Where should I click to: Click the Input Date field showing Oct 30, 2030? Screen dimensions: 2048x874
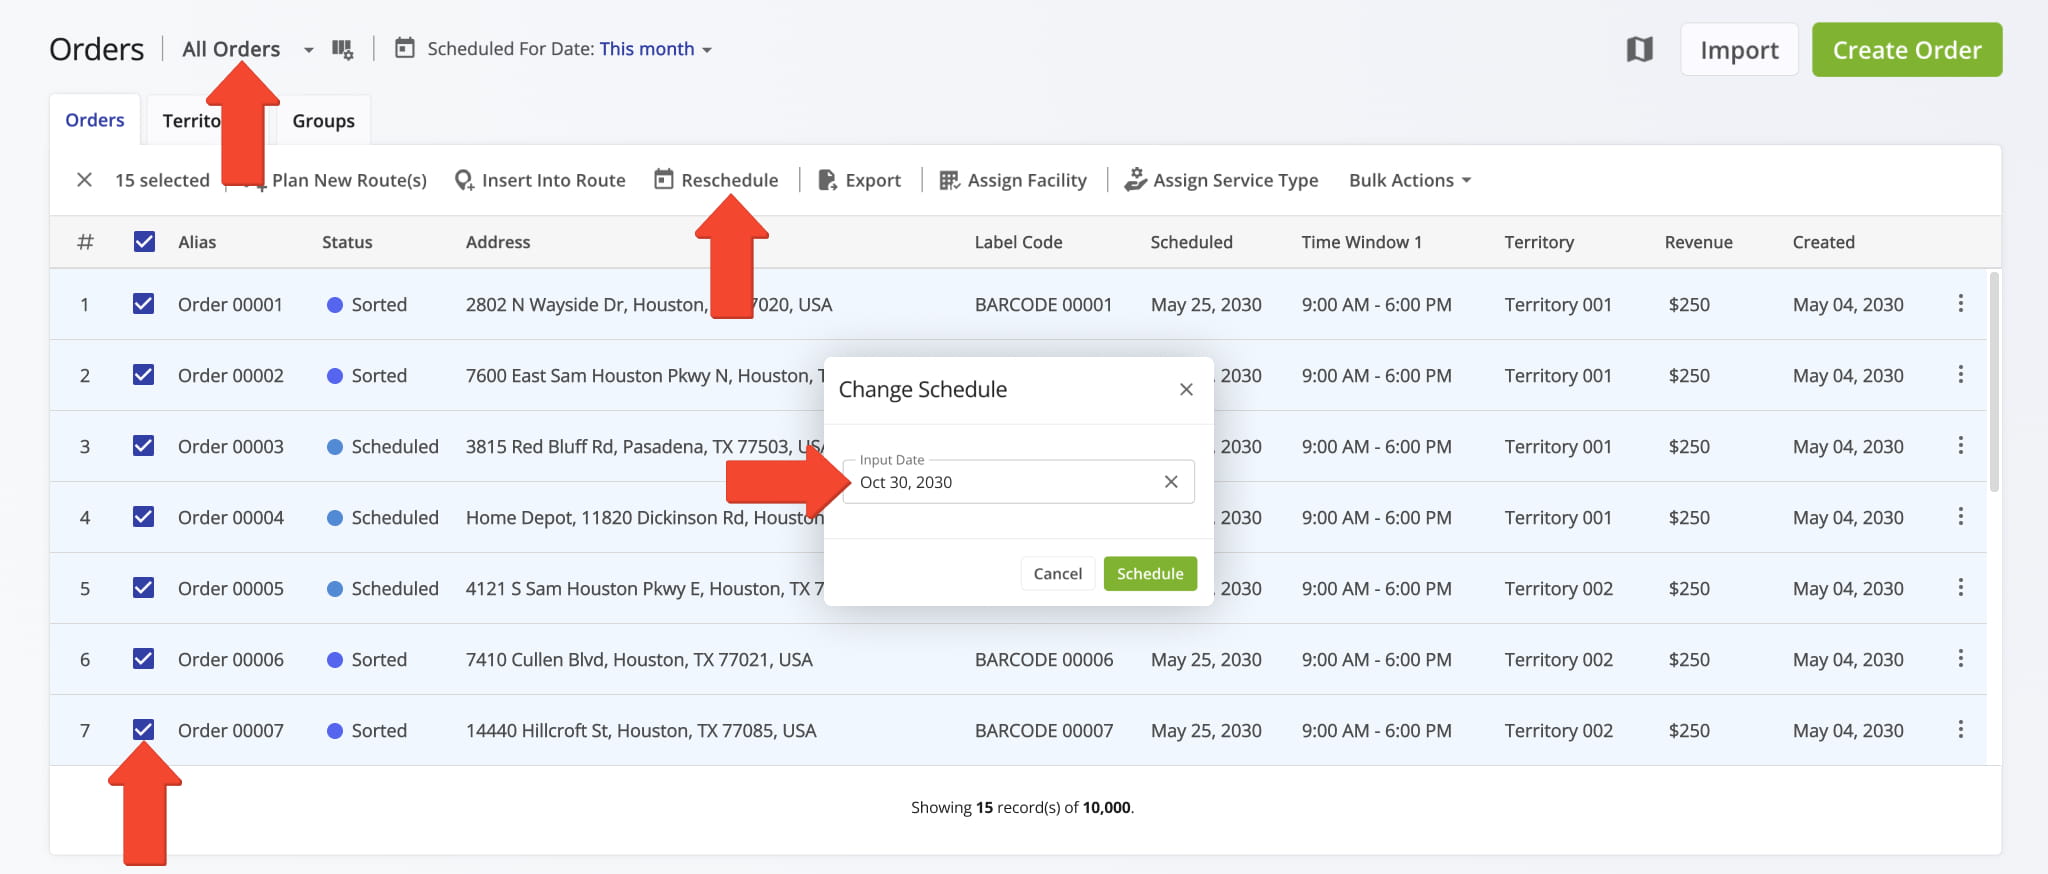click(x=1018, y=482)
